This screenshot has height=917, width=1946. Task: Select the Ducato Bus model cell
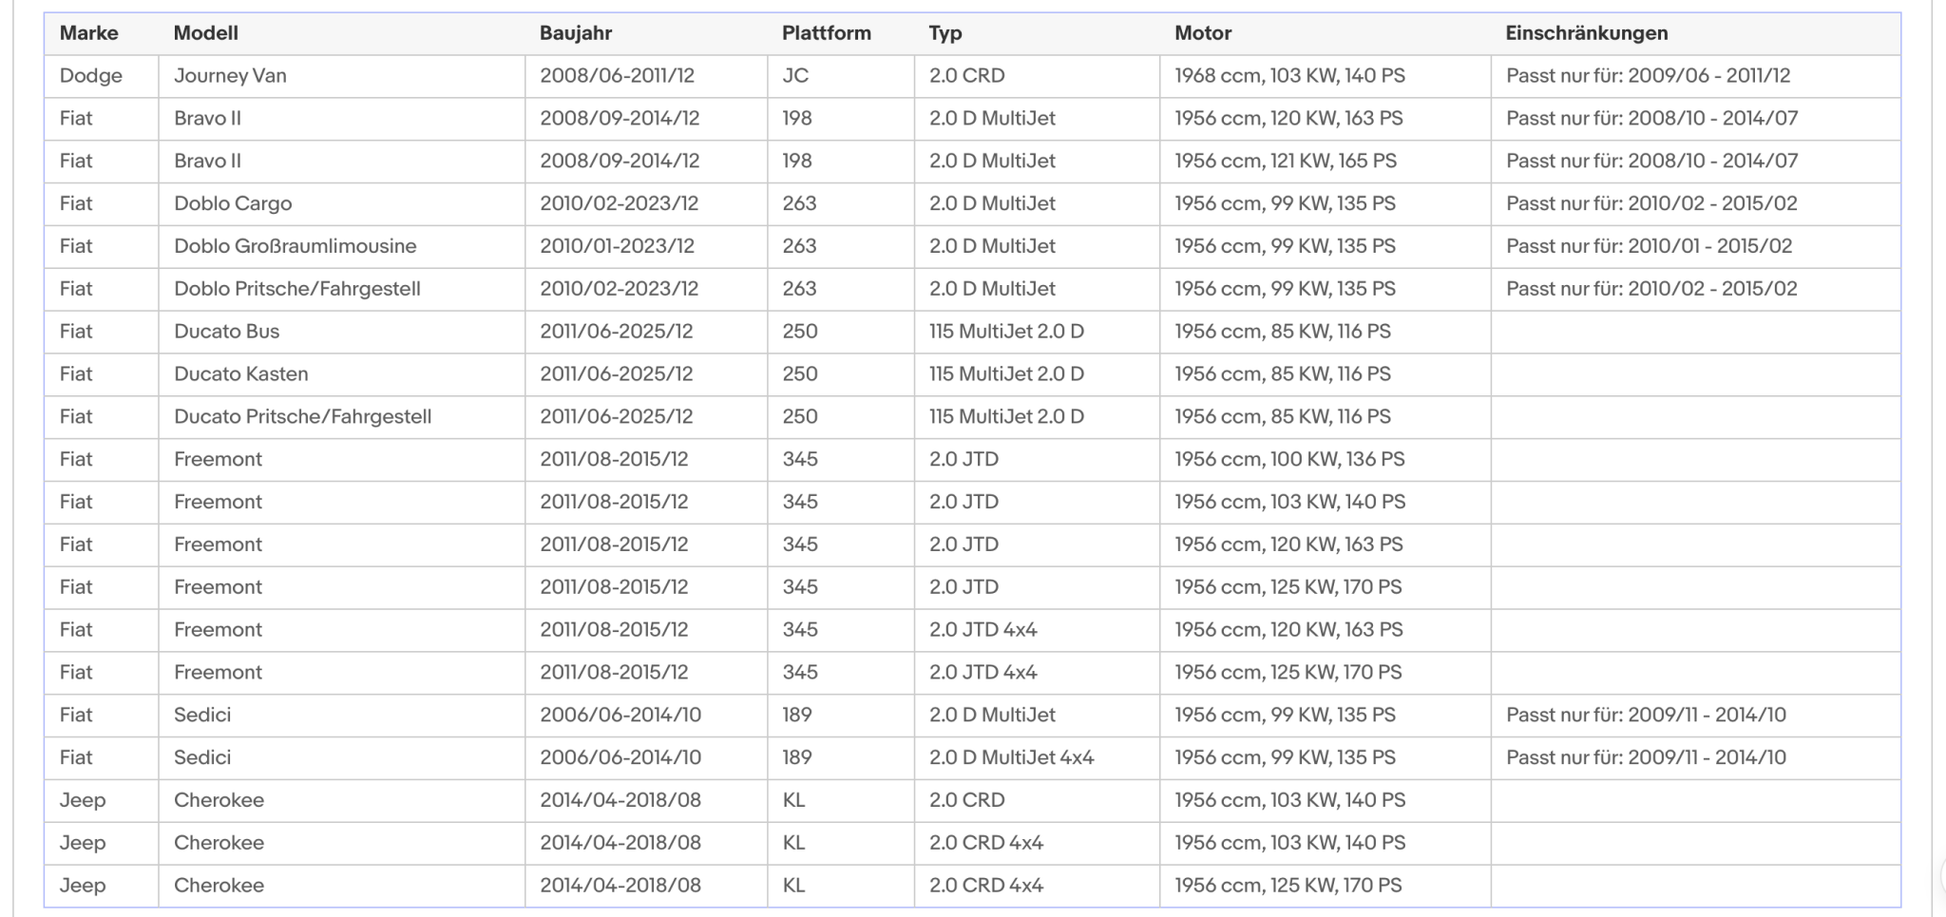tap(342, 331)
